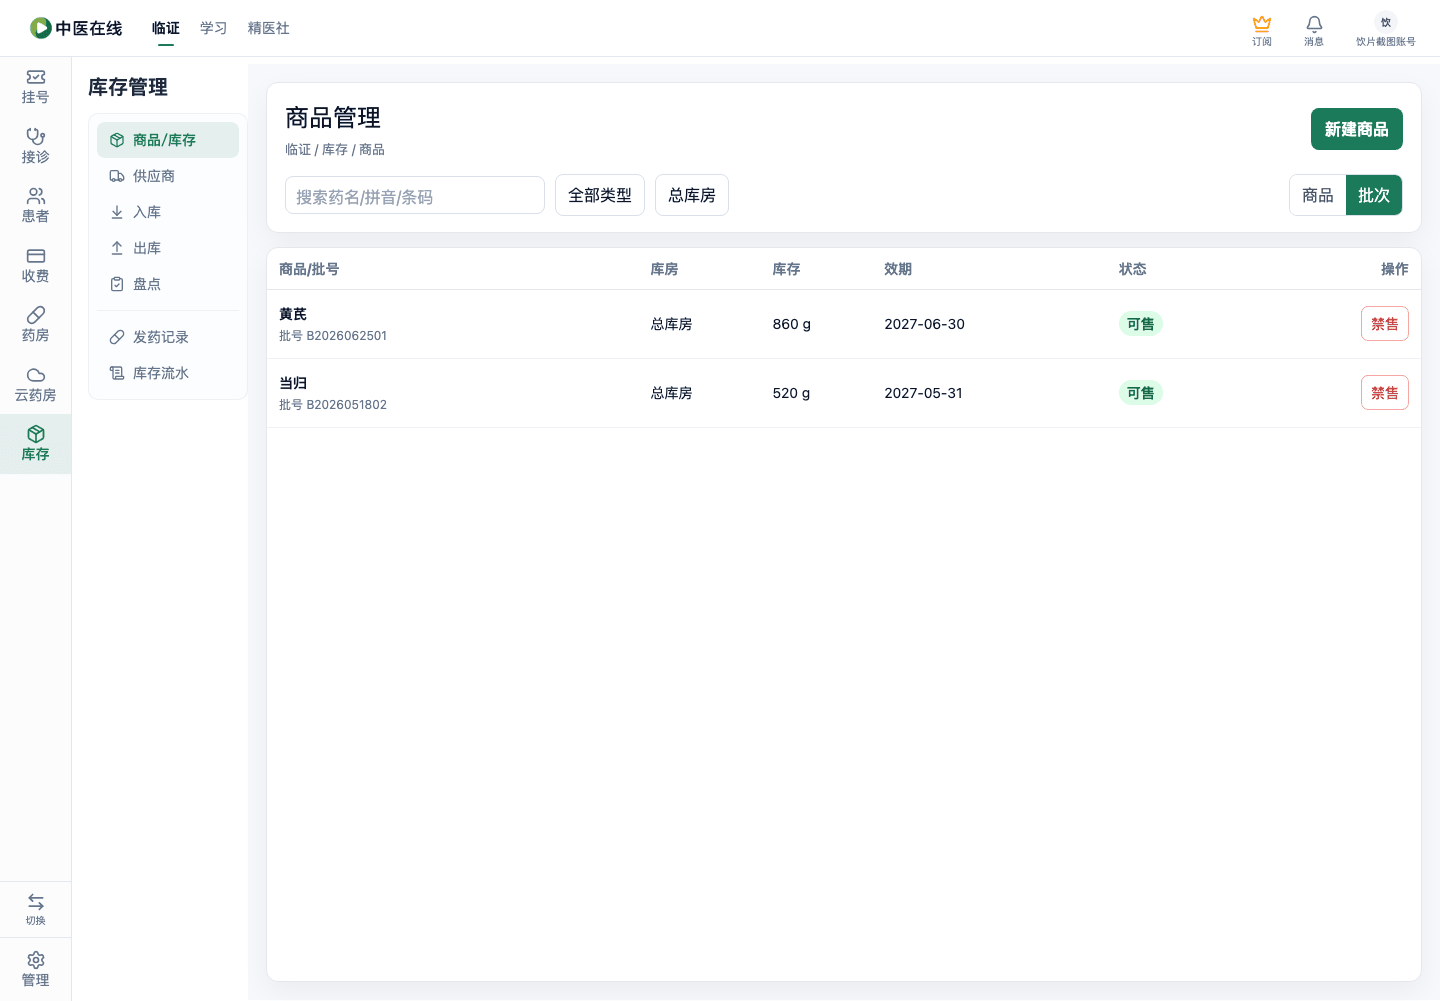Open the 总库房 warehouse filter dropdown

[x=692, y=195]
